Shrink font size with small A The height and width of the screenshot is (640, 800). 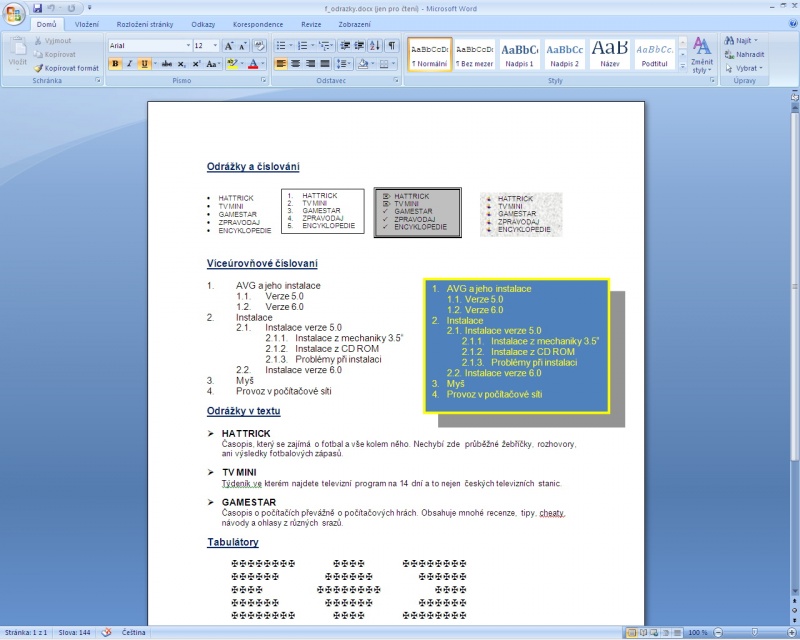243,46
